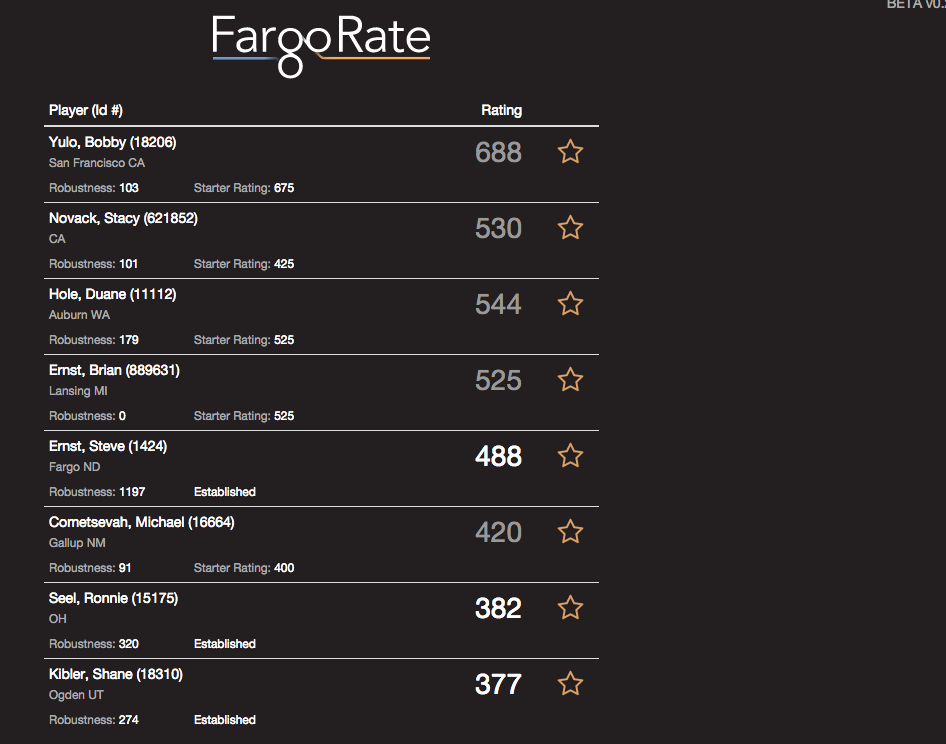946x744 pixels.
Task: Click the Rating column header
Action: pos(501,110)
